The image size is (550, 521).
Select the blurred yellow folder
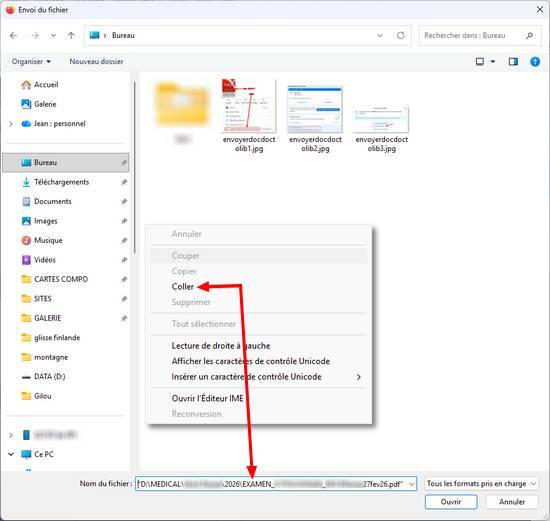pos(182,104)
